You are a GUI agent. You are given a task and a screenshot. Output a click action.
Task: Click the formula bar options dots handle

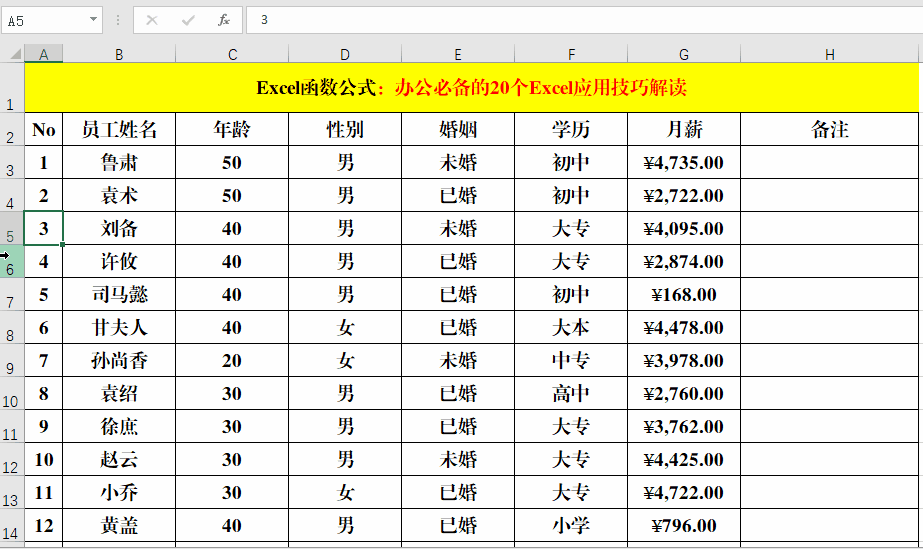tap(118, 21)
